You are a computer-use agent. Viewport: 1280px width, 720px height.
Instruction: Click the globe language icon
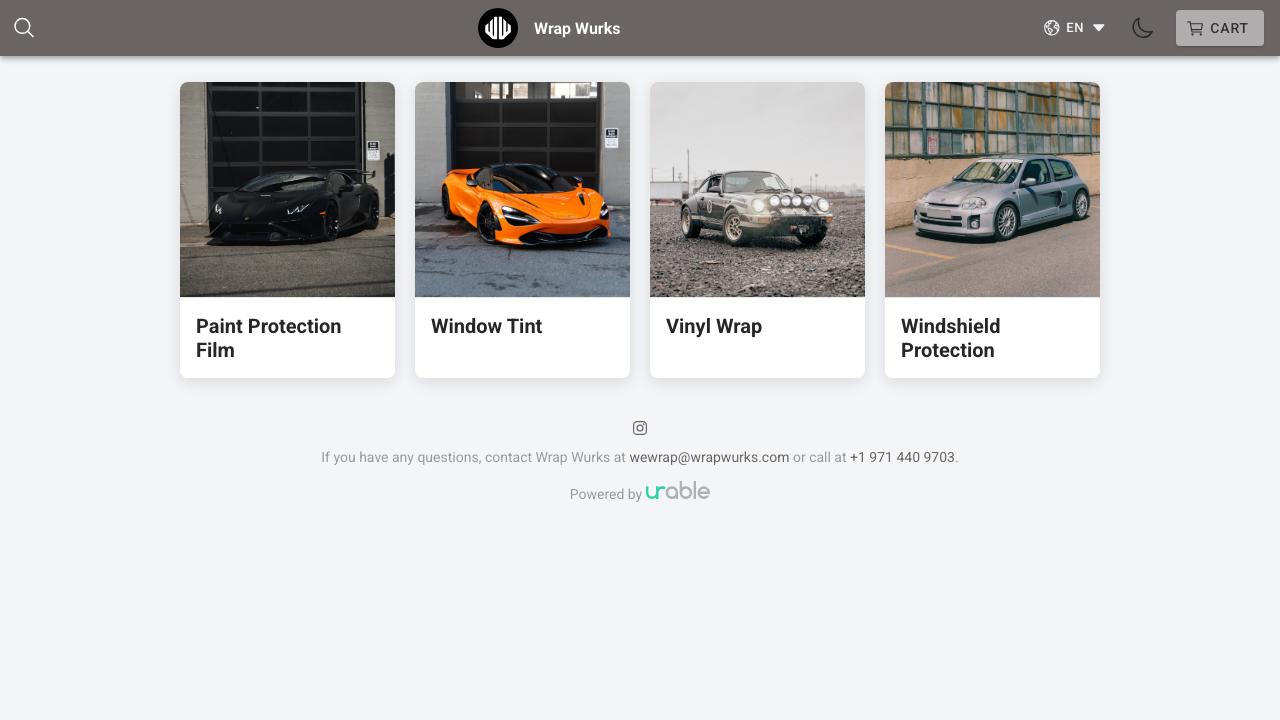point(1051,28)
